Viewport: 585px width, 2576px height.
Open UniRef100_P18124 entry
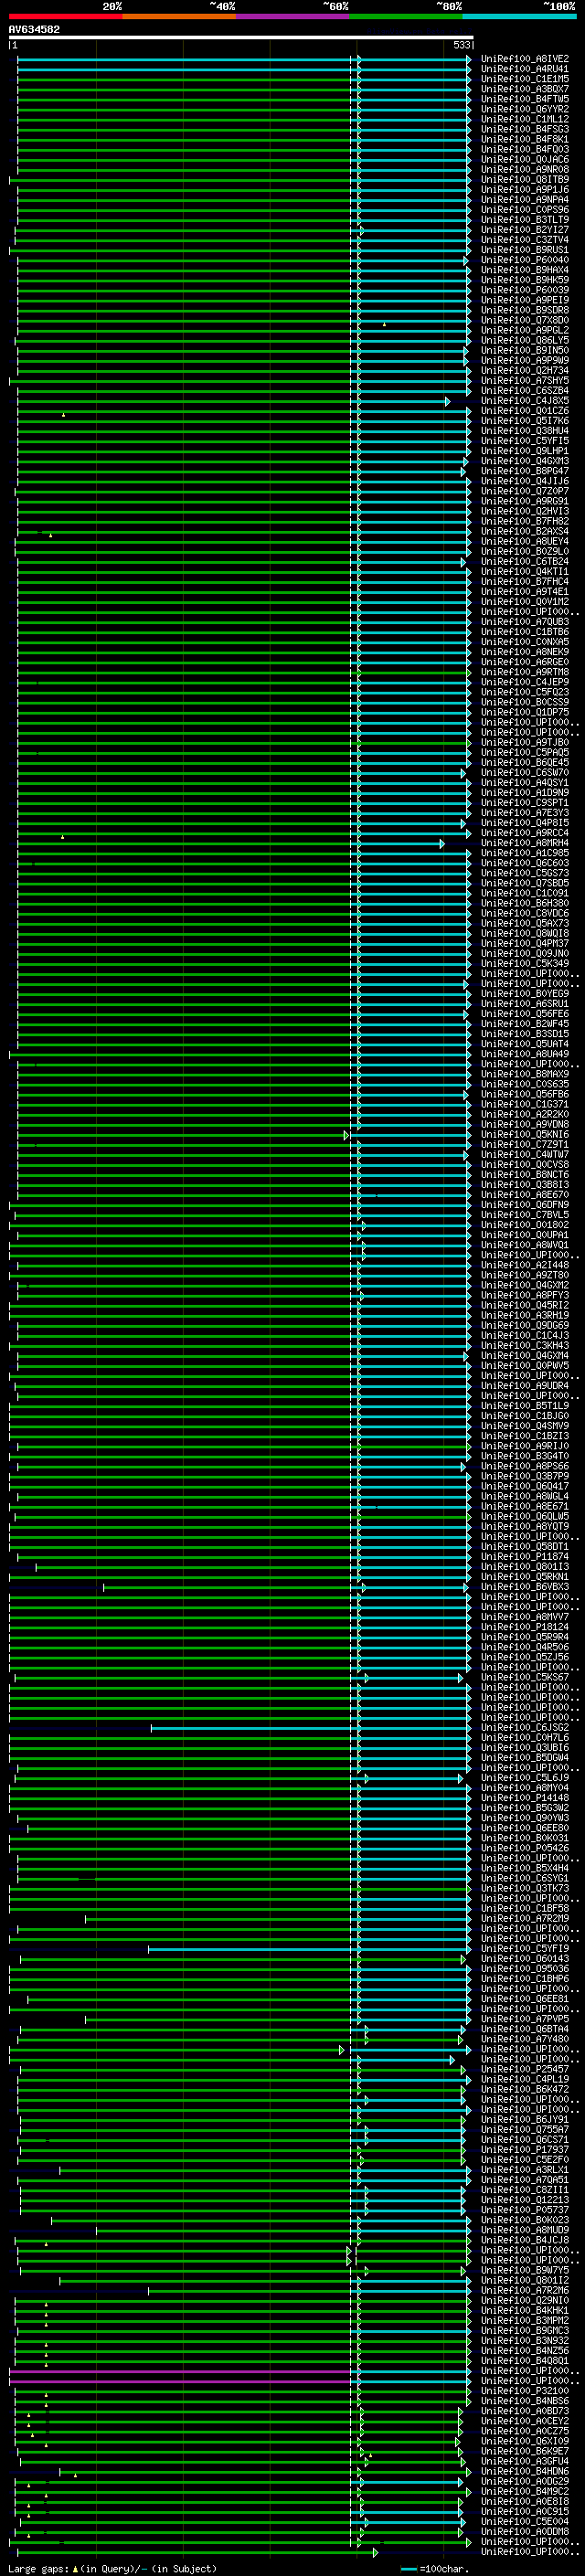click(525, 1627)
